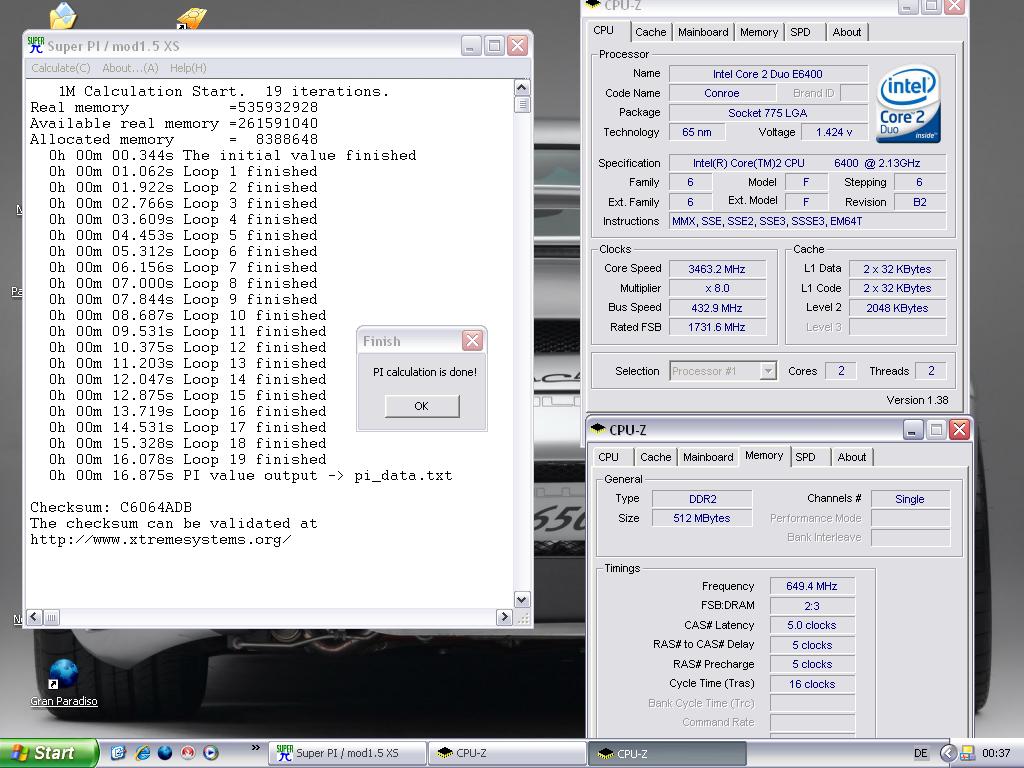1024x768 pixels.
Task: Click OK in the Finish dialog
Action: click(x=422, y=406)
